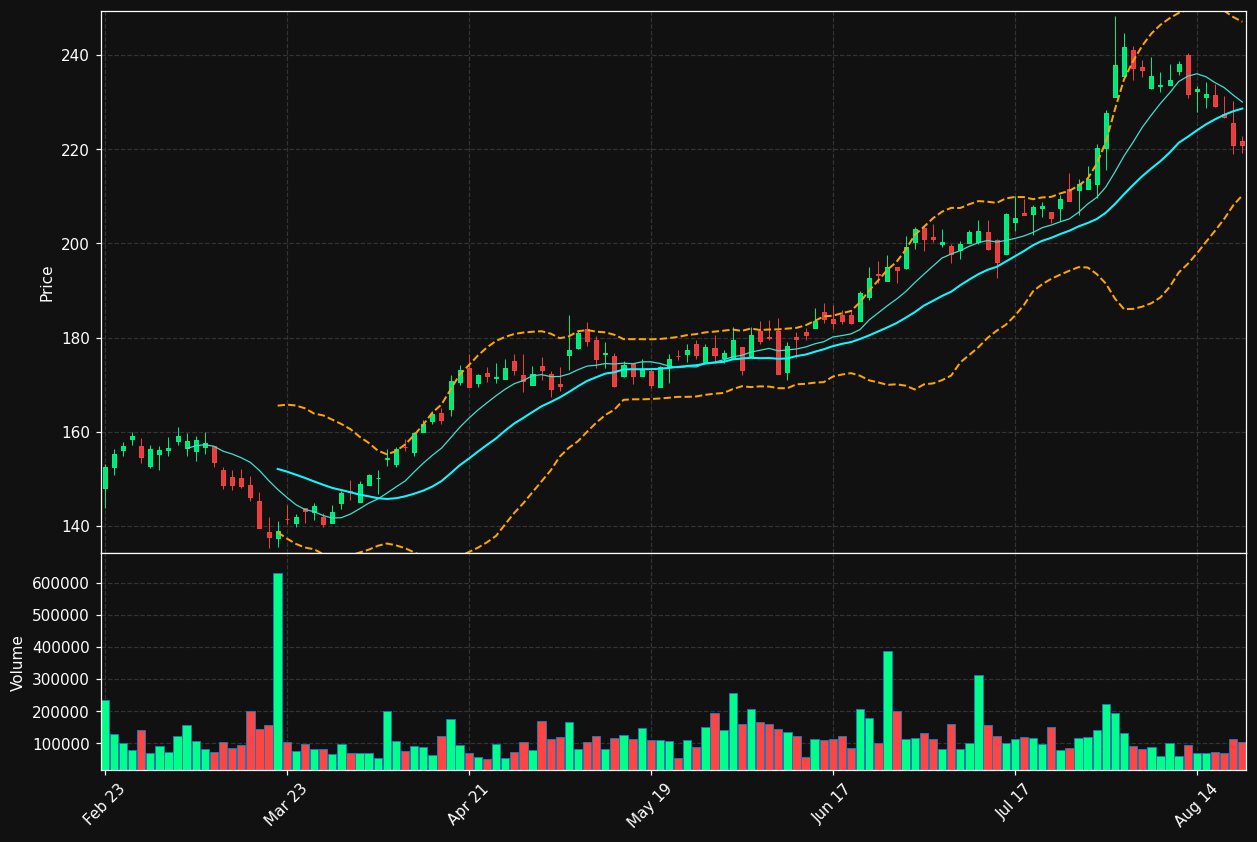Click the 'Jun 17' date label
1257x842 pixels.
coord(832,804)
